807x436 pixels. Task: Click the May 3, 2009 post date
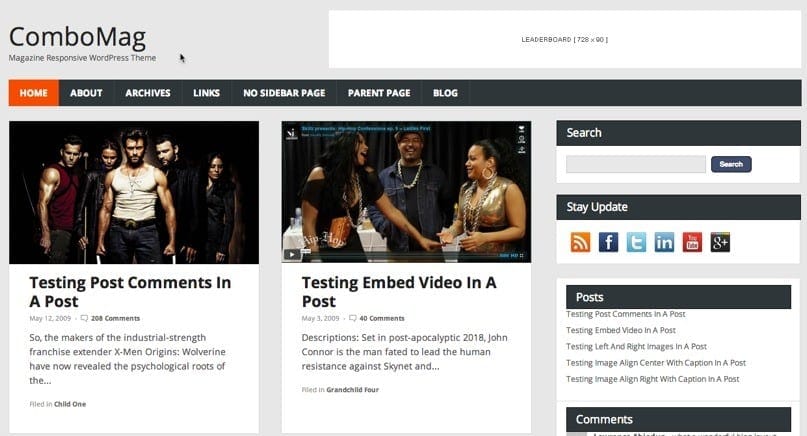click(x=320, y=318)
